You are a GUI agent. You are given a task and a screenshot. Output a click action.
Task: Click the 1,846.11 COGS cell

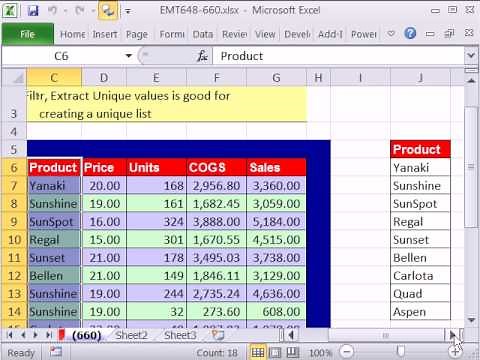(x=216, y=276)
